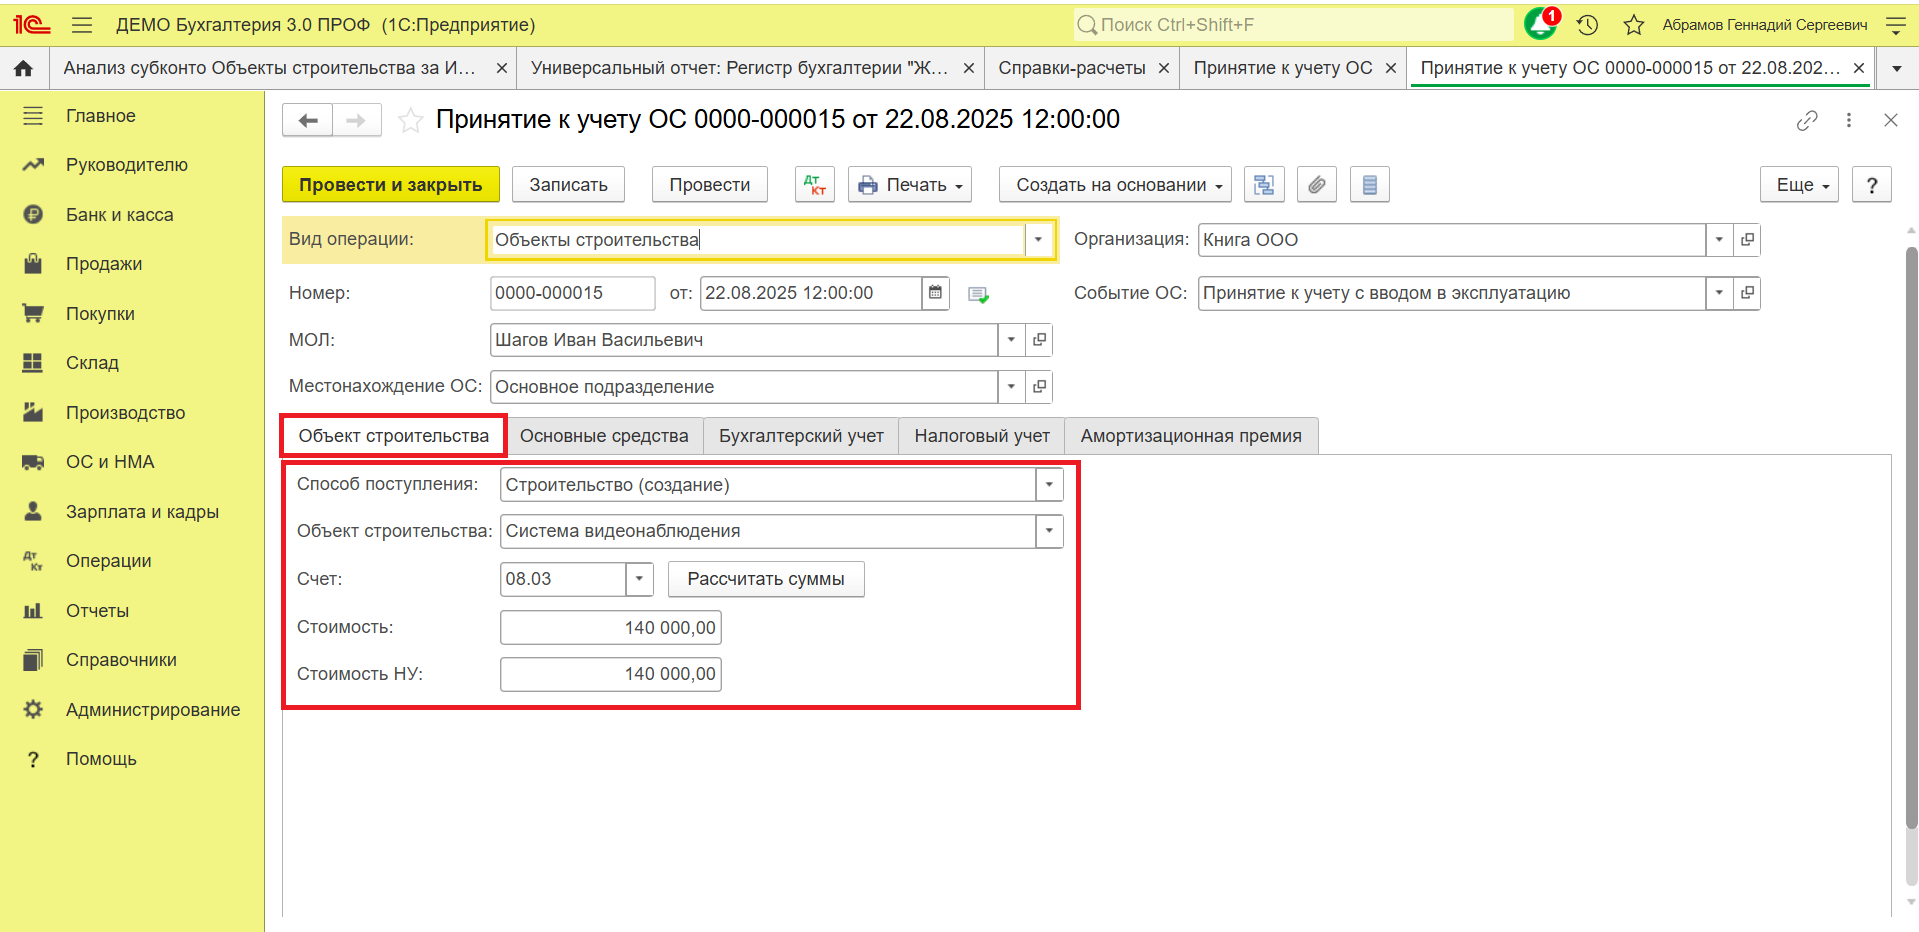The width and height of the screenshot is (1919, 932).
Task: Add document to favorites star icon
Action: point(410,121)
